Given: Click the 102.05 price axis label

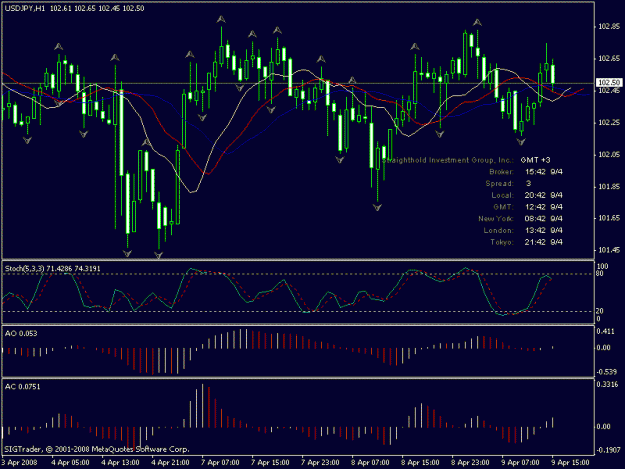Looking at the screenshot, I should pyautogui.click(x=609, y=155).
